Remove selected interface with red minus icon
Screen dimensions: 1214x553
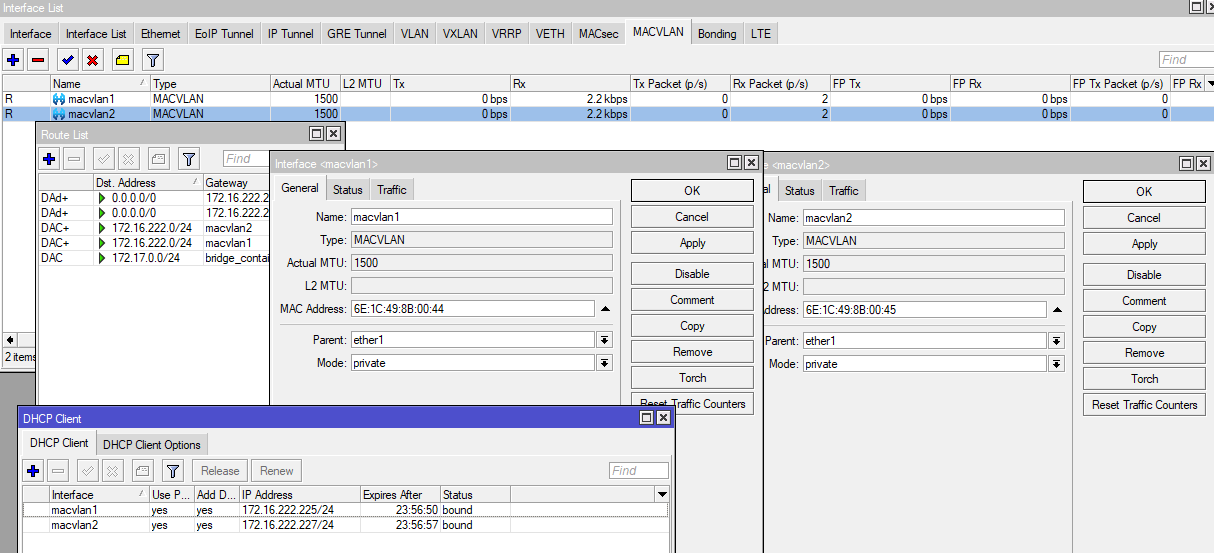38,60
